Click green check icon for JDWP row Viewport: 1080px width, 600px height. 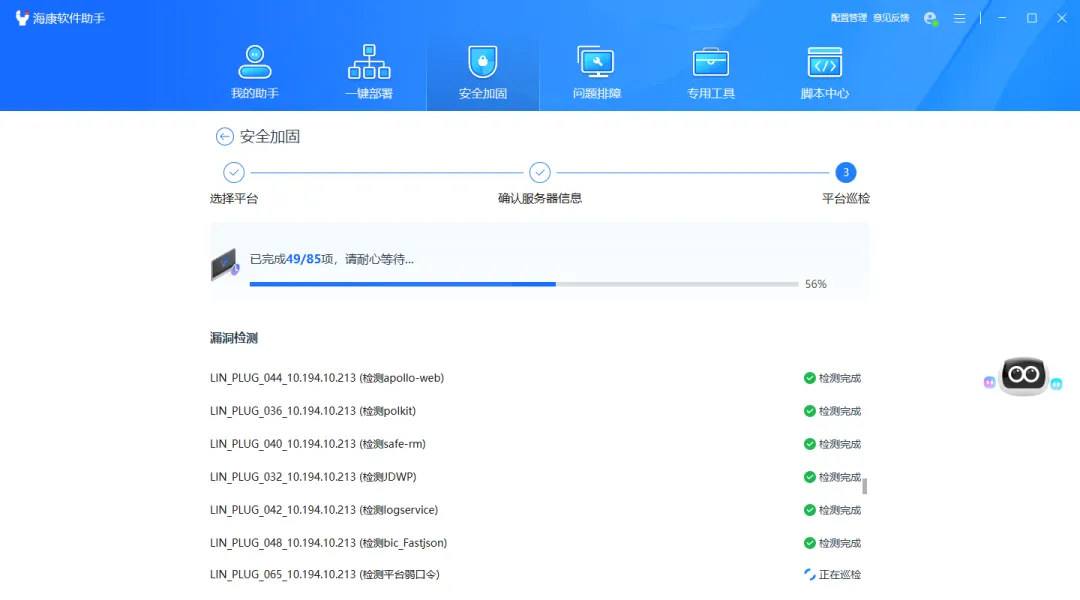pos(809,477)
